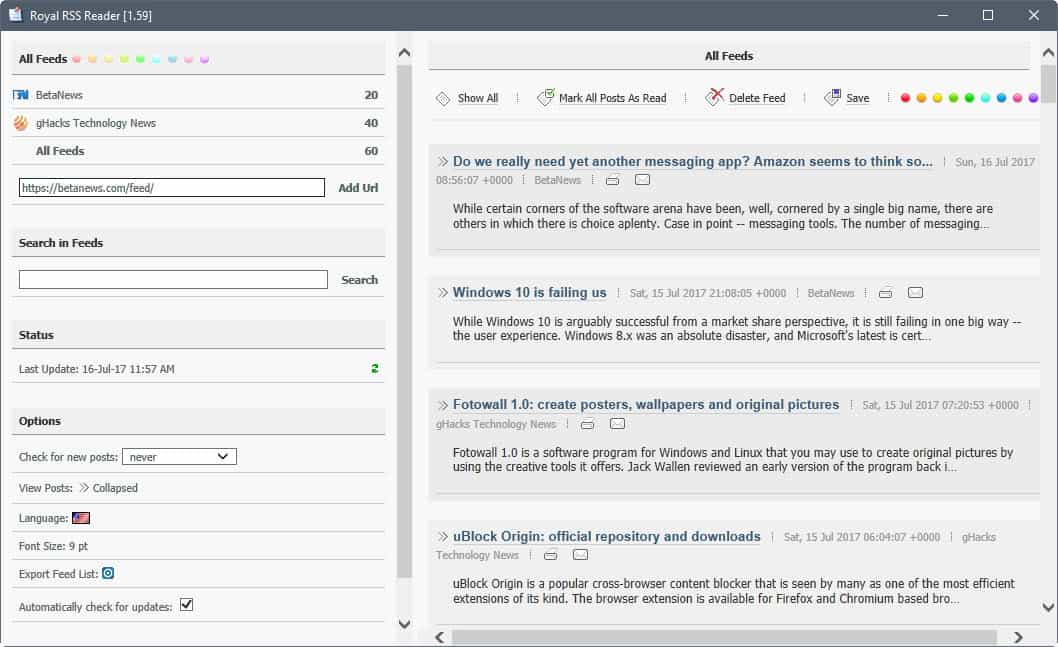Open the Check for new posts dropdown
Image resolution: width=1058 pixels, height=647 pixels.
pos(179,457)
